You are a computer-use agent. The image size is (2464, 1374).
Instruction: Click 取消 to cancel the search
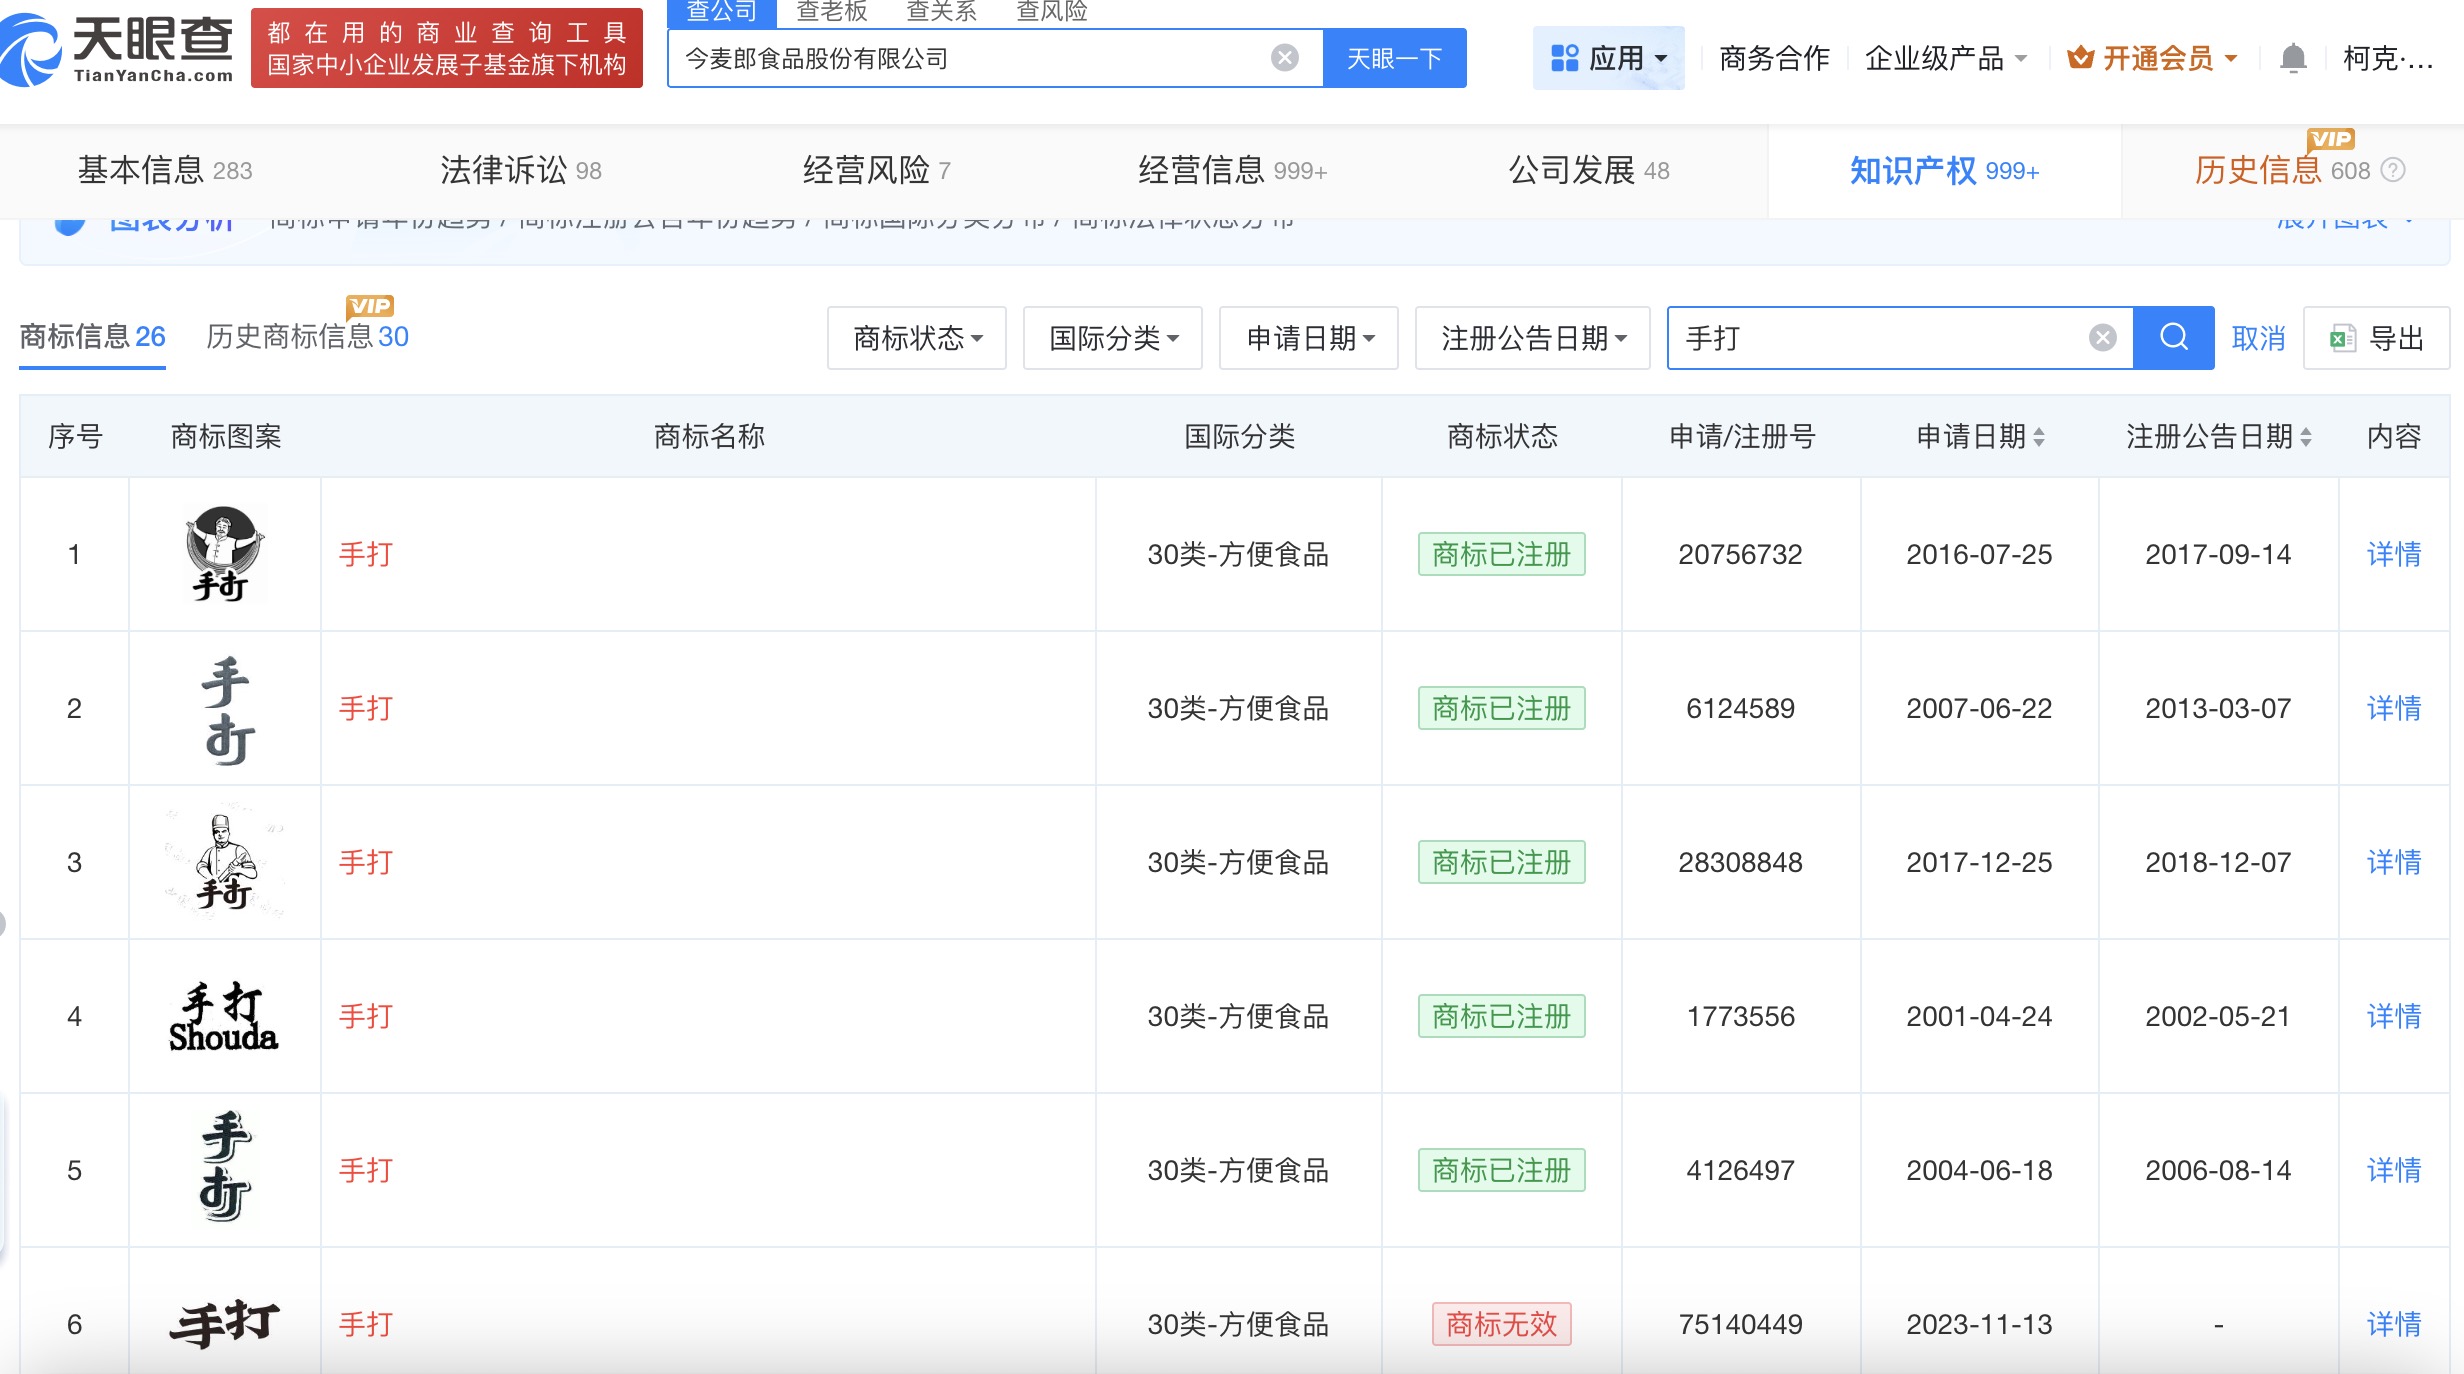(2258, 338)
